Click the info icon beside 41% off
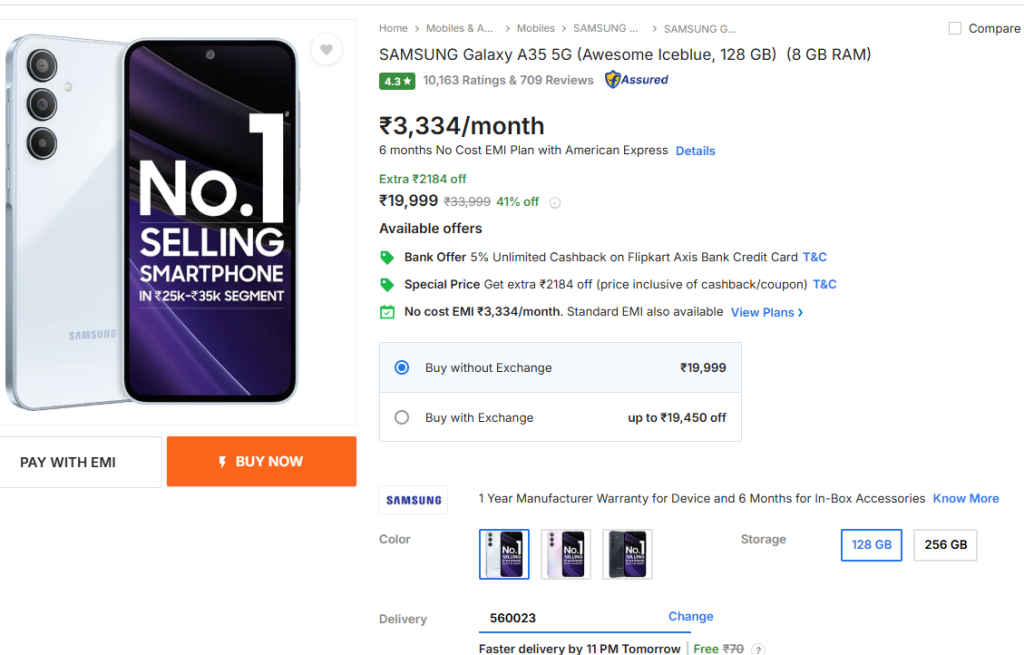This screenshot has width=1024, height=655. pyautogui.click(x=556, y=201)
